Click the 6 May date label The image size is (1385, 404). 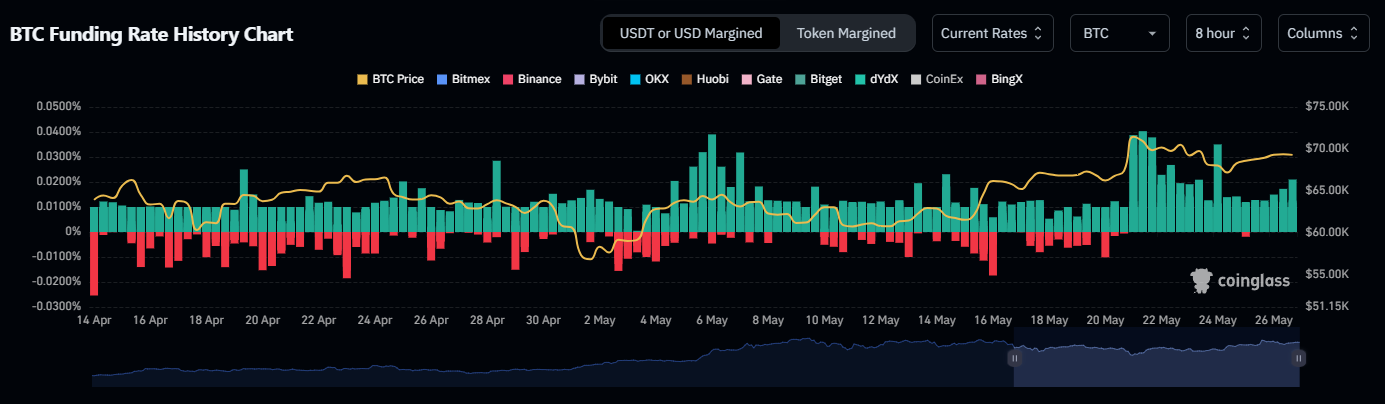(710, 321)
